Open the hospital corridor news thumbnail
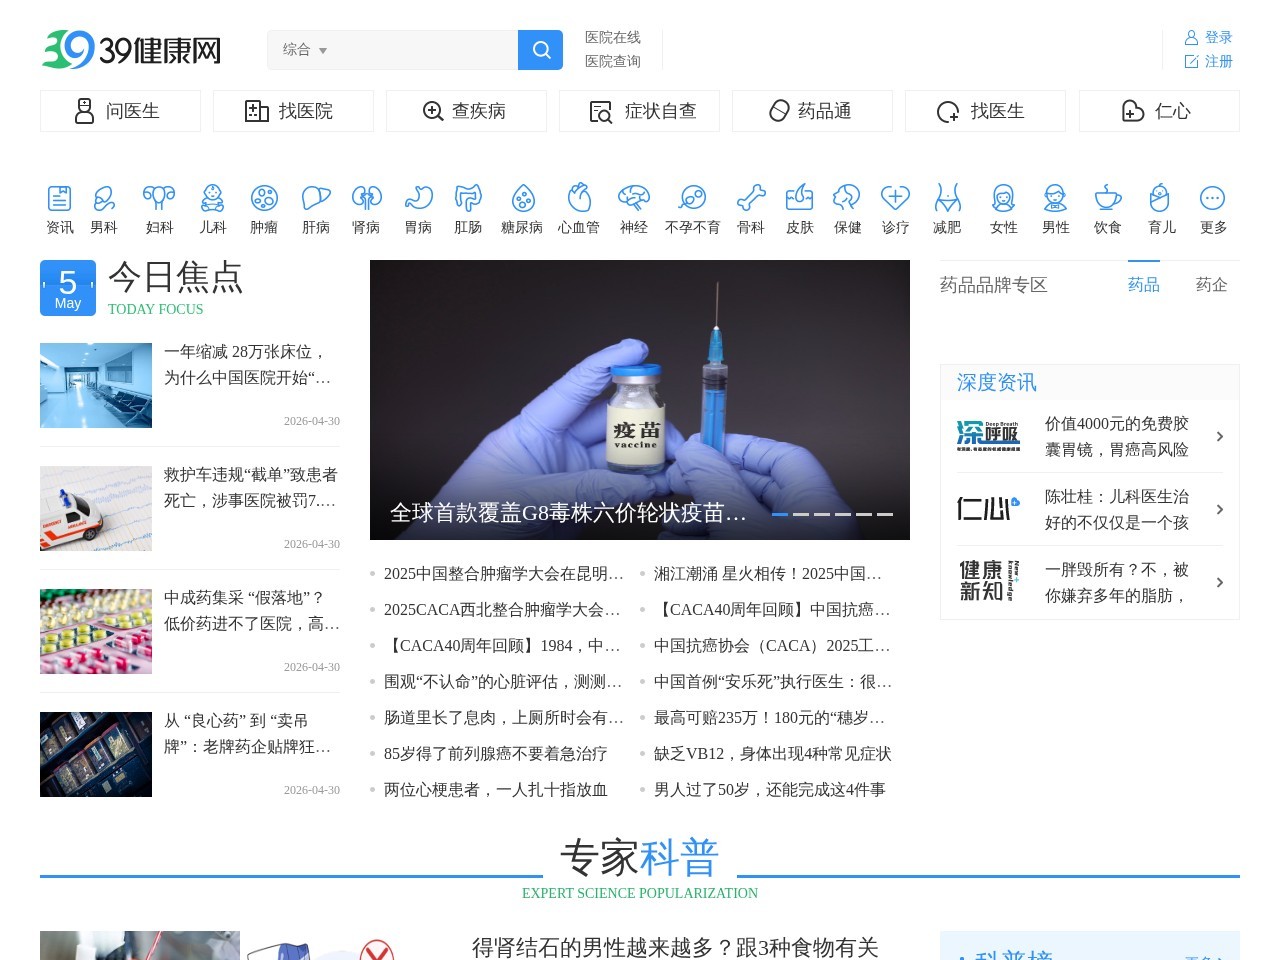1280x960 pixels. click(x=96, y=385)
